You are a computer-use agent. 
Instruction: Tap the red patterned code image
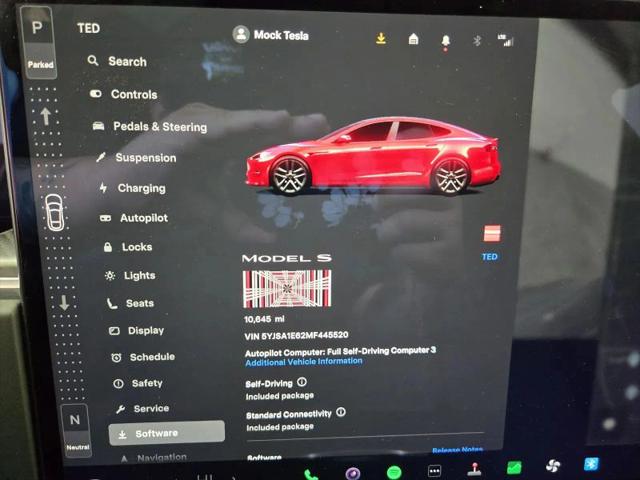pos(287,289)
